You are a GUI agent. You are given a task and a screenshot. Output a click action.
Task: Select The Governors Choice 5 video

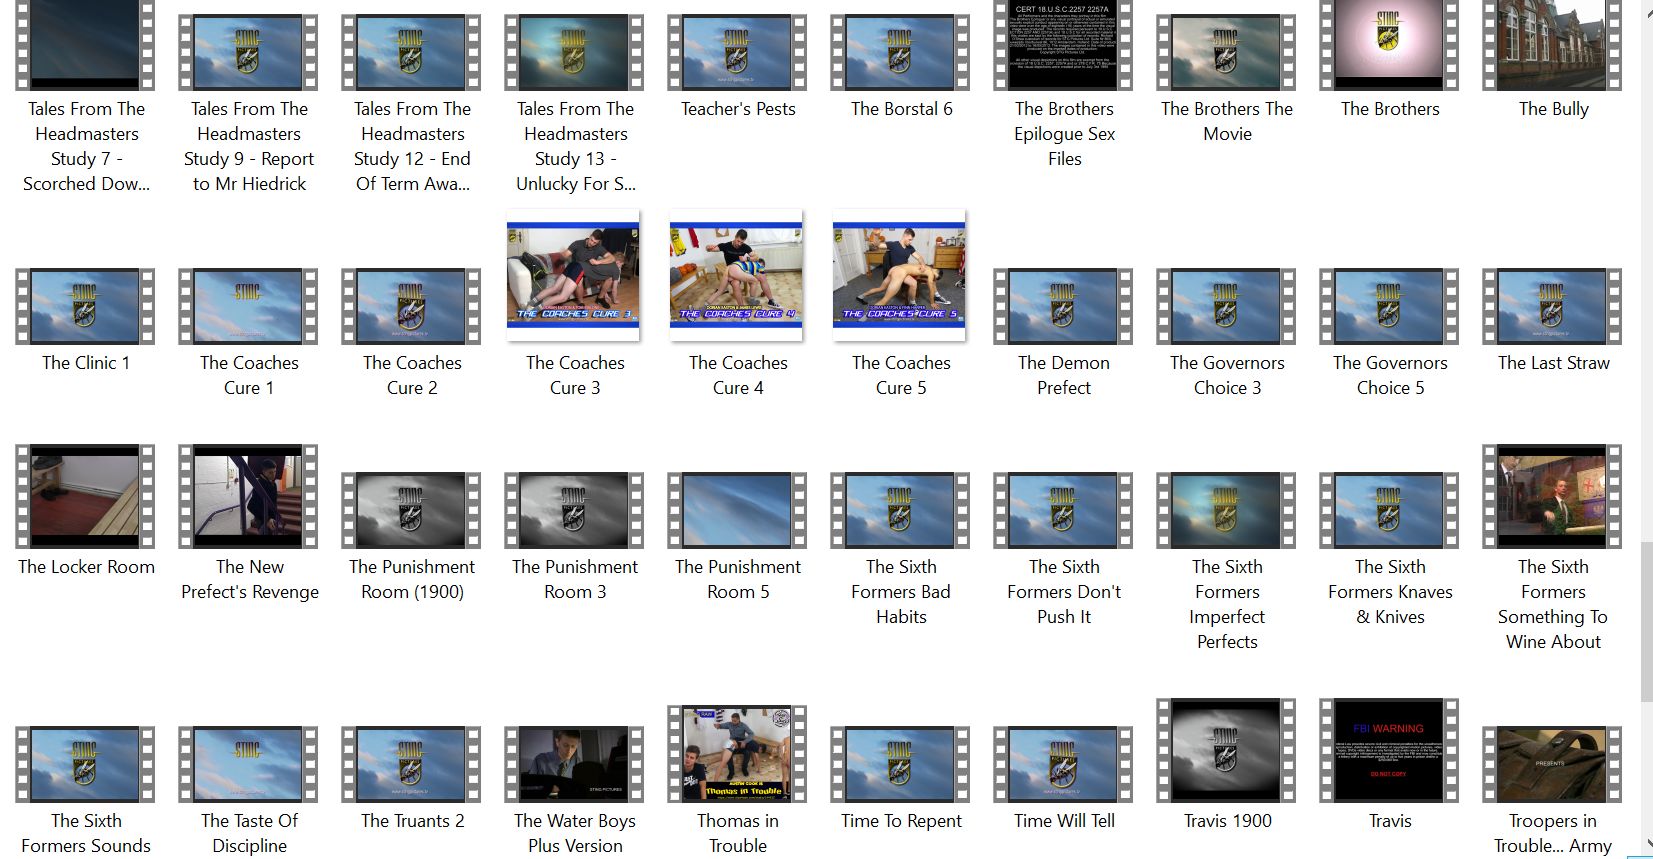[1389, 307]
